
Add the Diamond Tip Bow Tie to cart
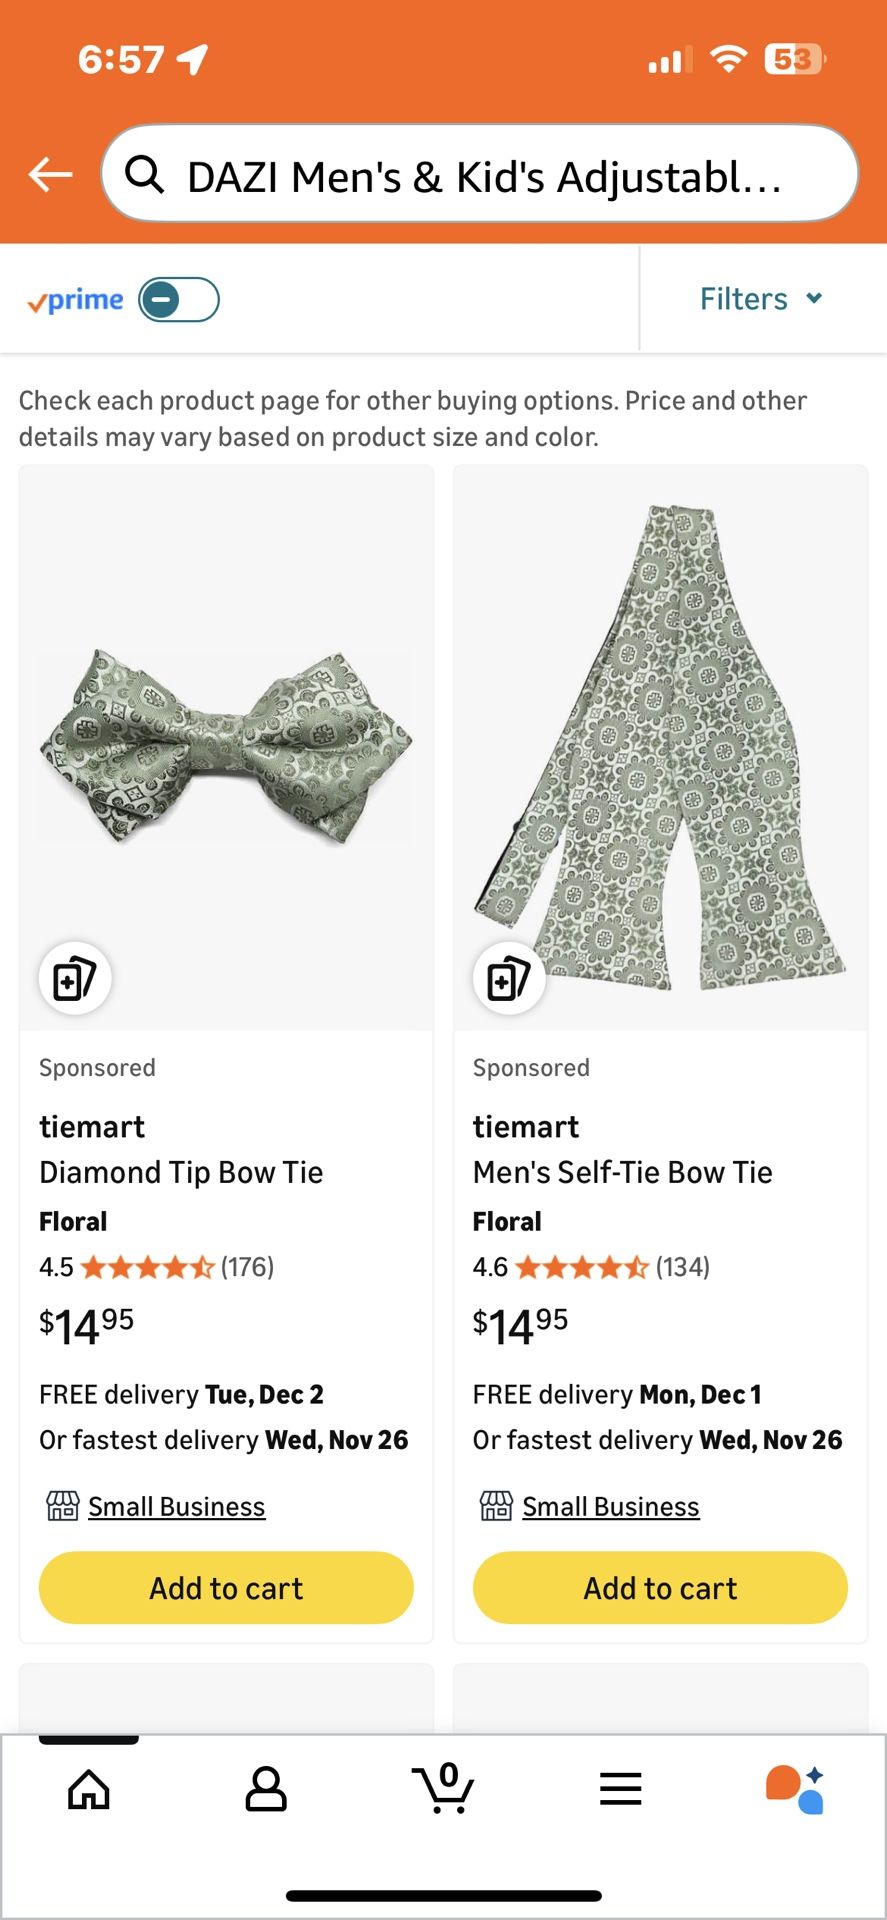pyautogui.click(x=225, y=1588)
